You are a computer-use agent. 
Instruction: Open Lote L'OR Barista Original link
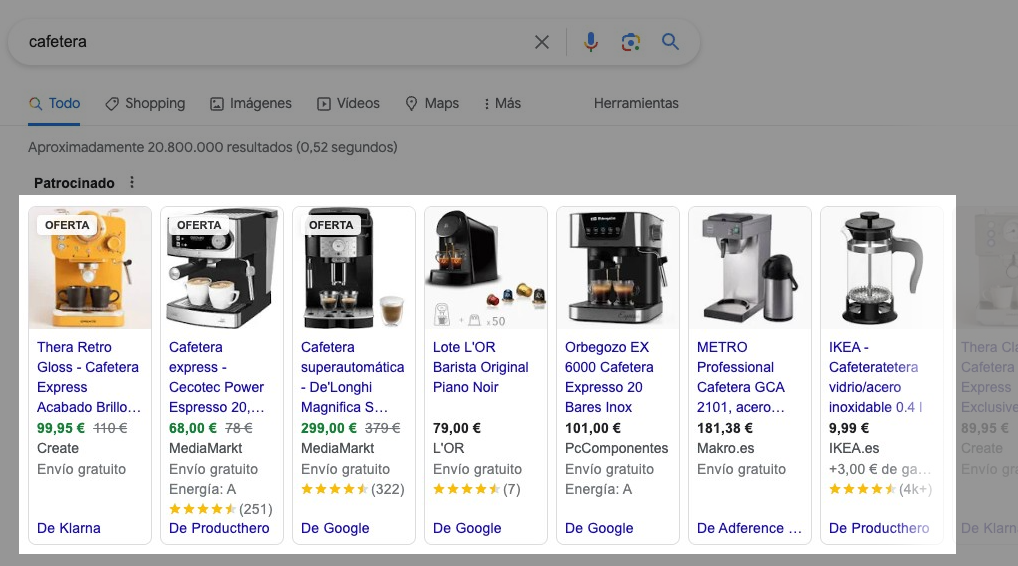click(x=480, y=367)
